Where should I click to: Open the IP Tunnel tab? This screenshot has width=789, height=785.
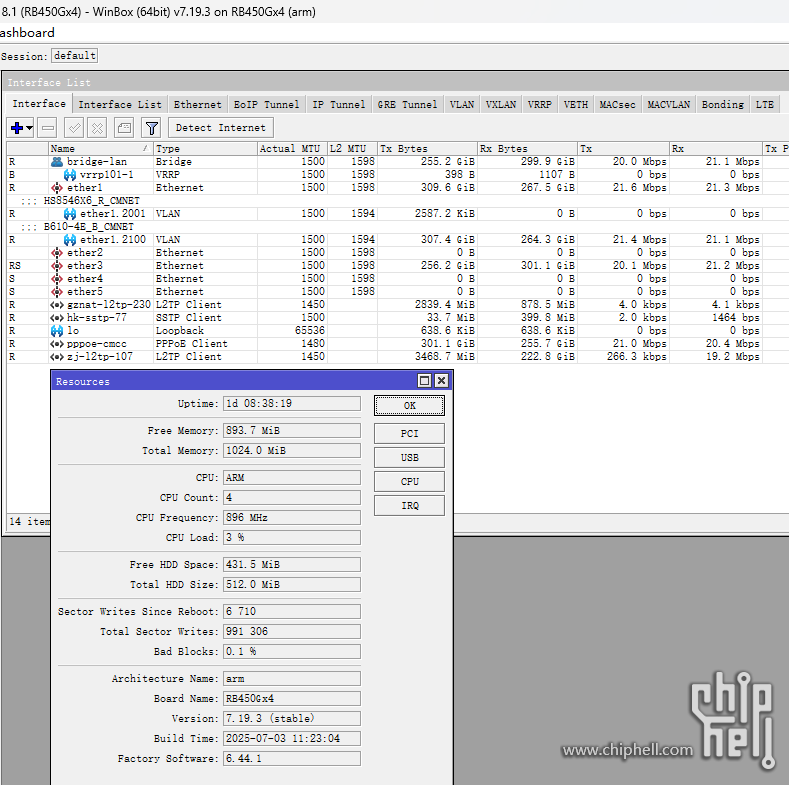click(x=339, y=105)
